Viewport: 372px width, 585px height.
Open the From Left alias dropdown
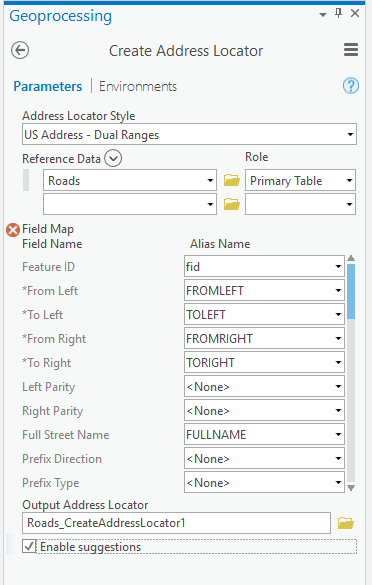pos(264,290)
